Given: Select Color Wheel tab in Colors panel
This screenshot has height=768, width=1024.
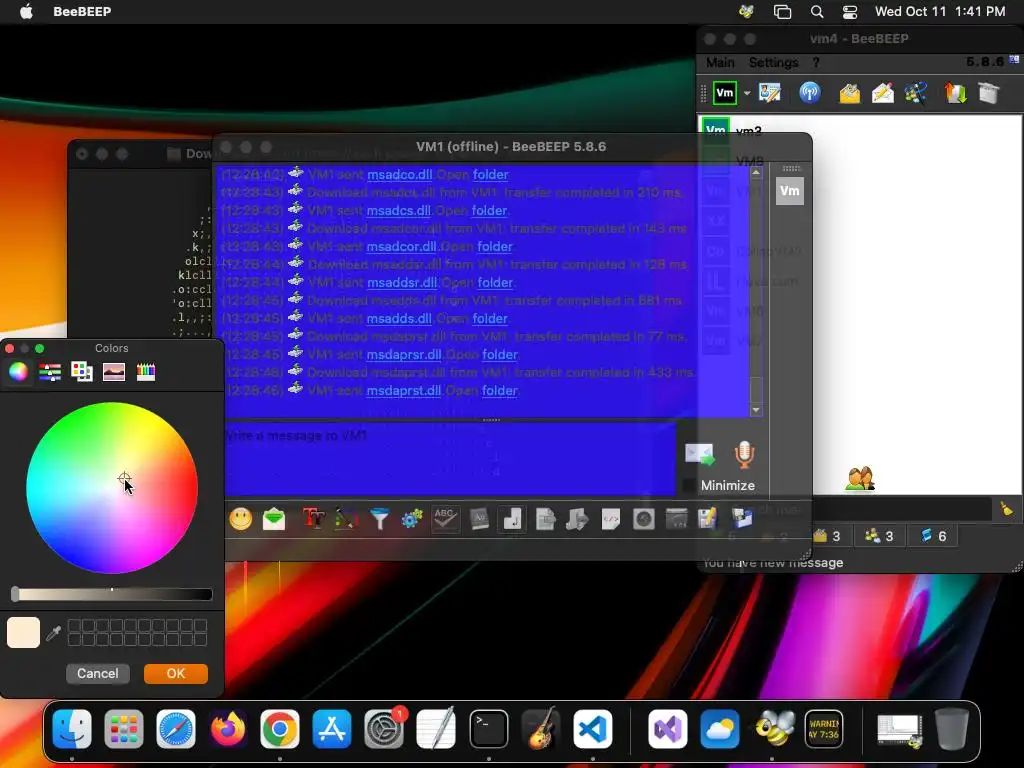Looking at the screenshot, I should 18,372.
